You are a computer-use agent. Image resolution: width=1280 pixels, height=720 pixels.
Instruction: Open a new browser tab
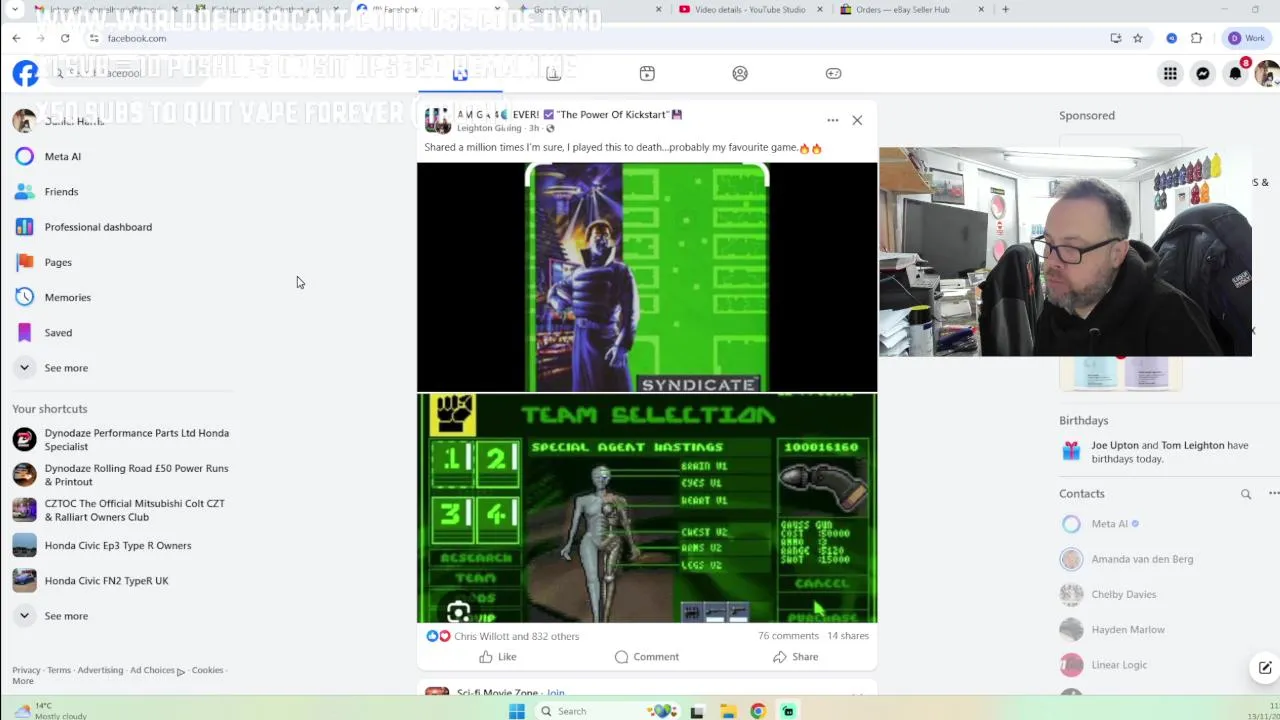click(x=1005, y=9)
